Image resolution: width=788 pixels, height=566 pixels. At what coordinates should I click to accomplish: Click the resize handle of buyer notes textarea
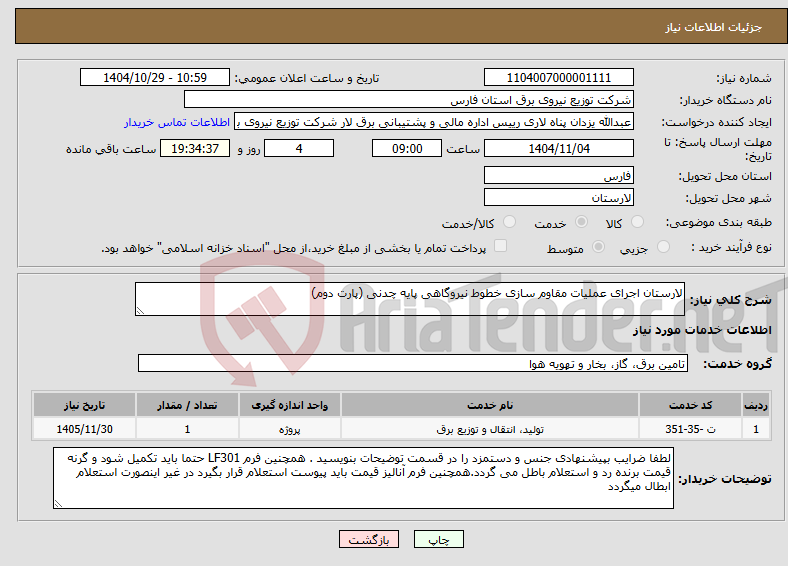(58, 503)
